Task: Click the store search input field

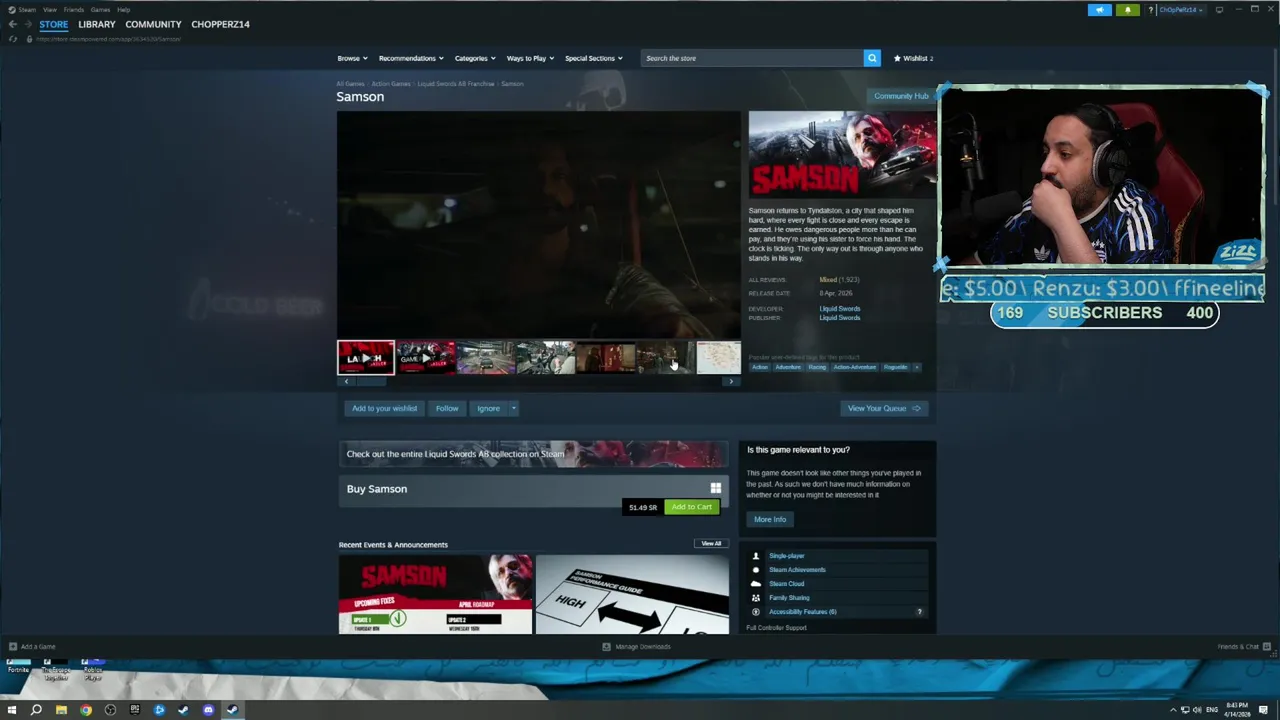Action: click(752, 58)
